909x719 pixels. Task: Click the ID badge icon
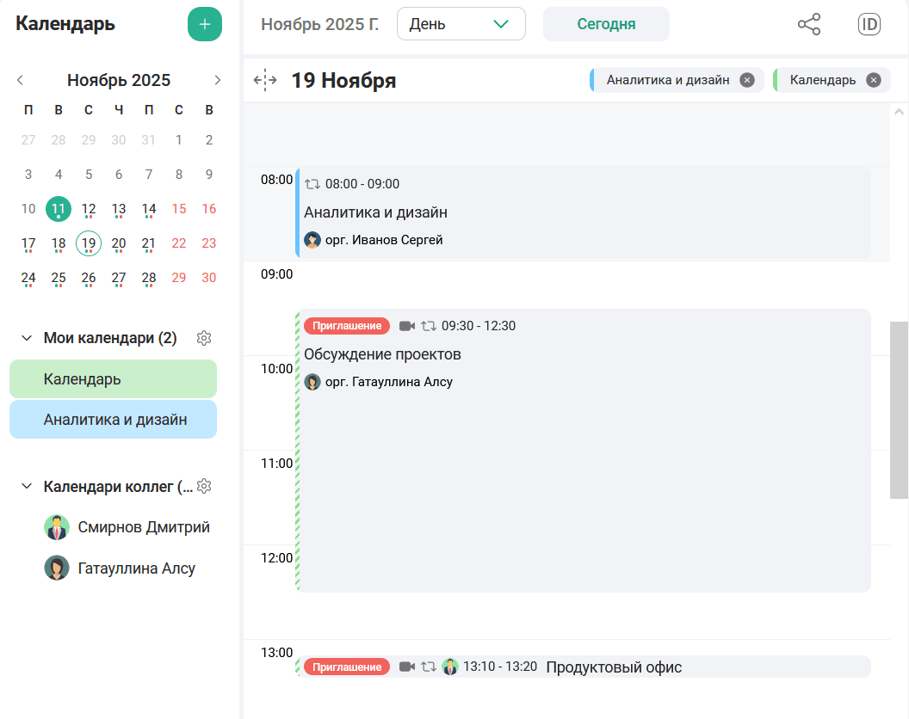tap(869, 25)
